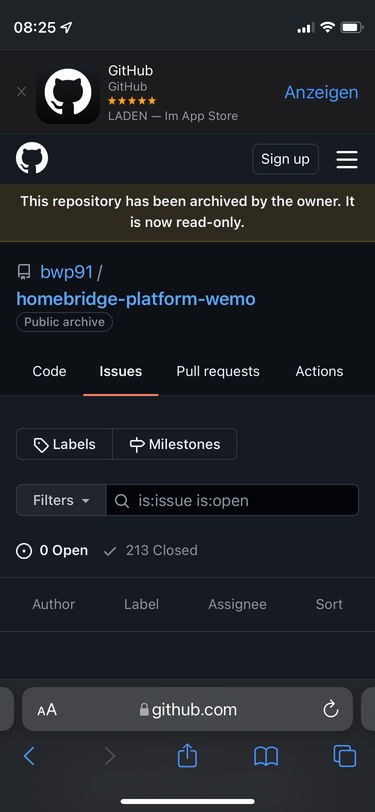Image resolution: width=375 pixels, height=812 pixels.
Task: Open the hamburger navigation menu
Action: click(x=347, y=159)
